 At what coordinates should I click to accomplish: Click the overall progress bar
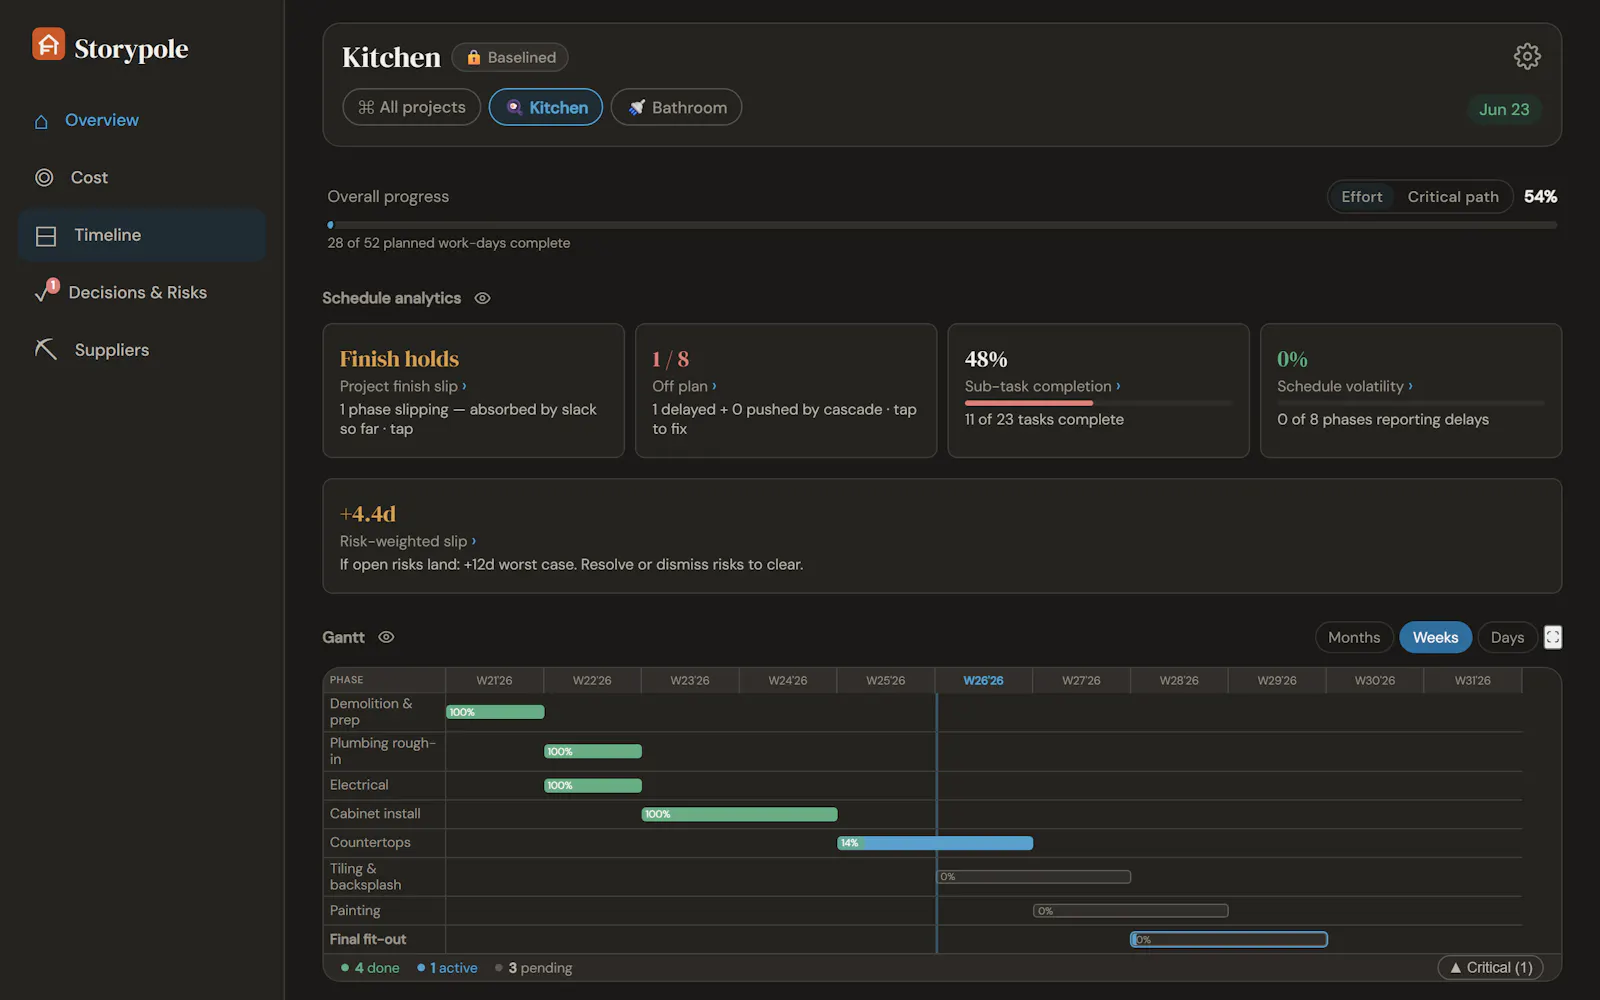tap(942, 225)
